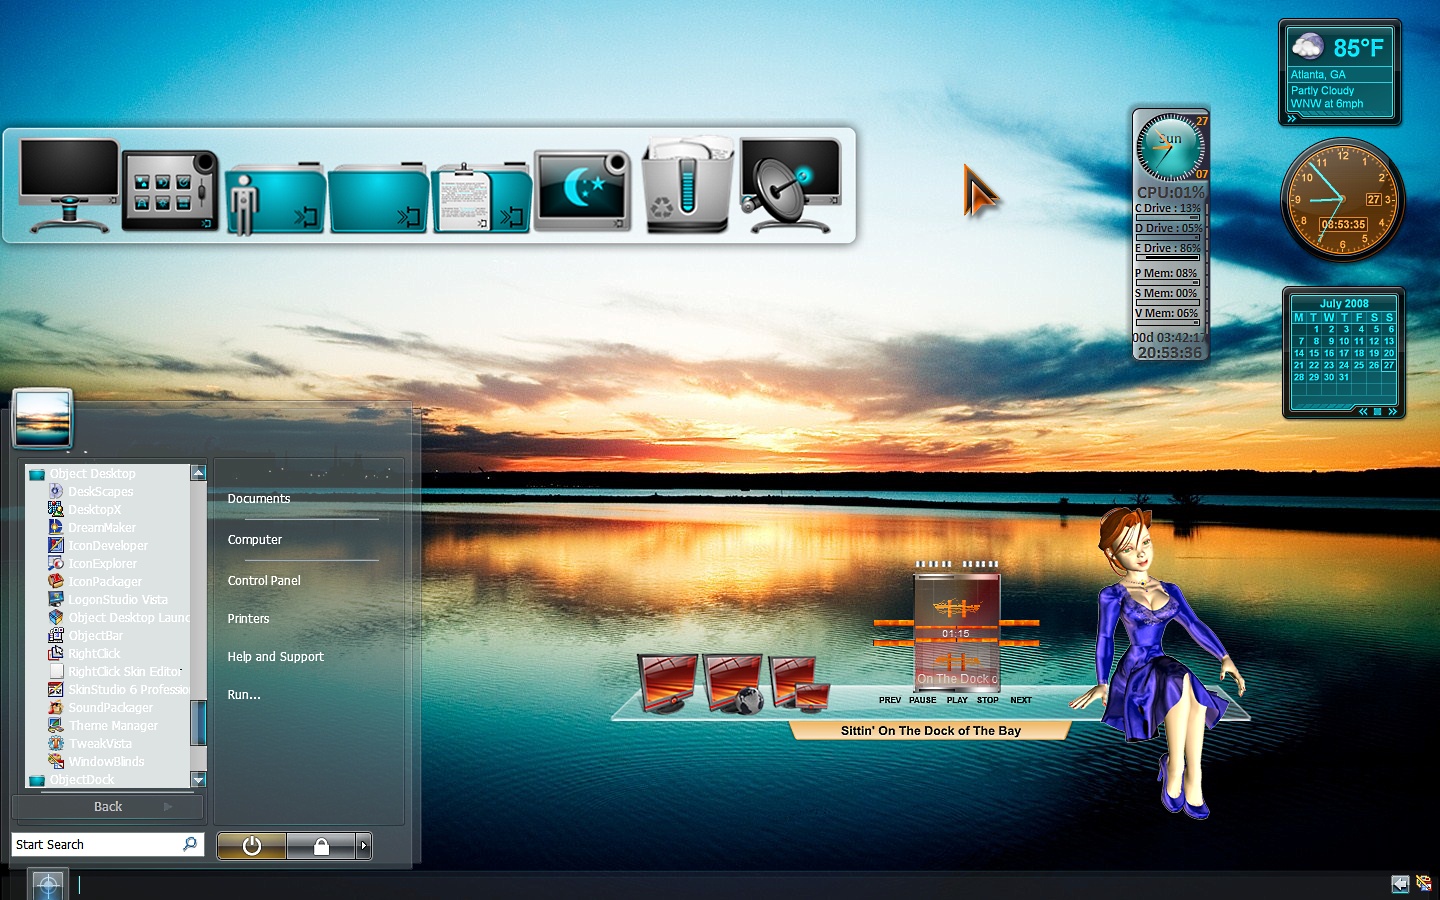Click the power button in Start menu
Screen dimensions: 1440x900
click(252, 846)
